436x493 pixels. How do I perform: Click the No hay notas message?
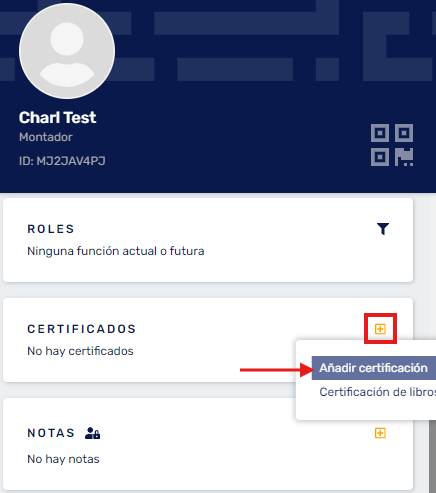point(63,459)
